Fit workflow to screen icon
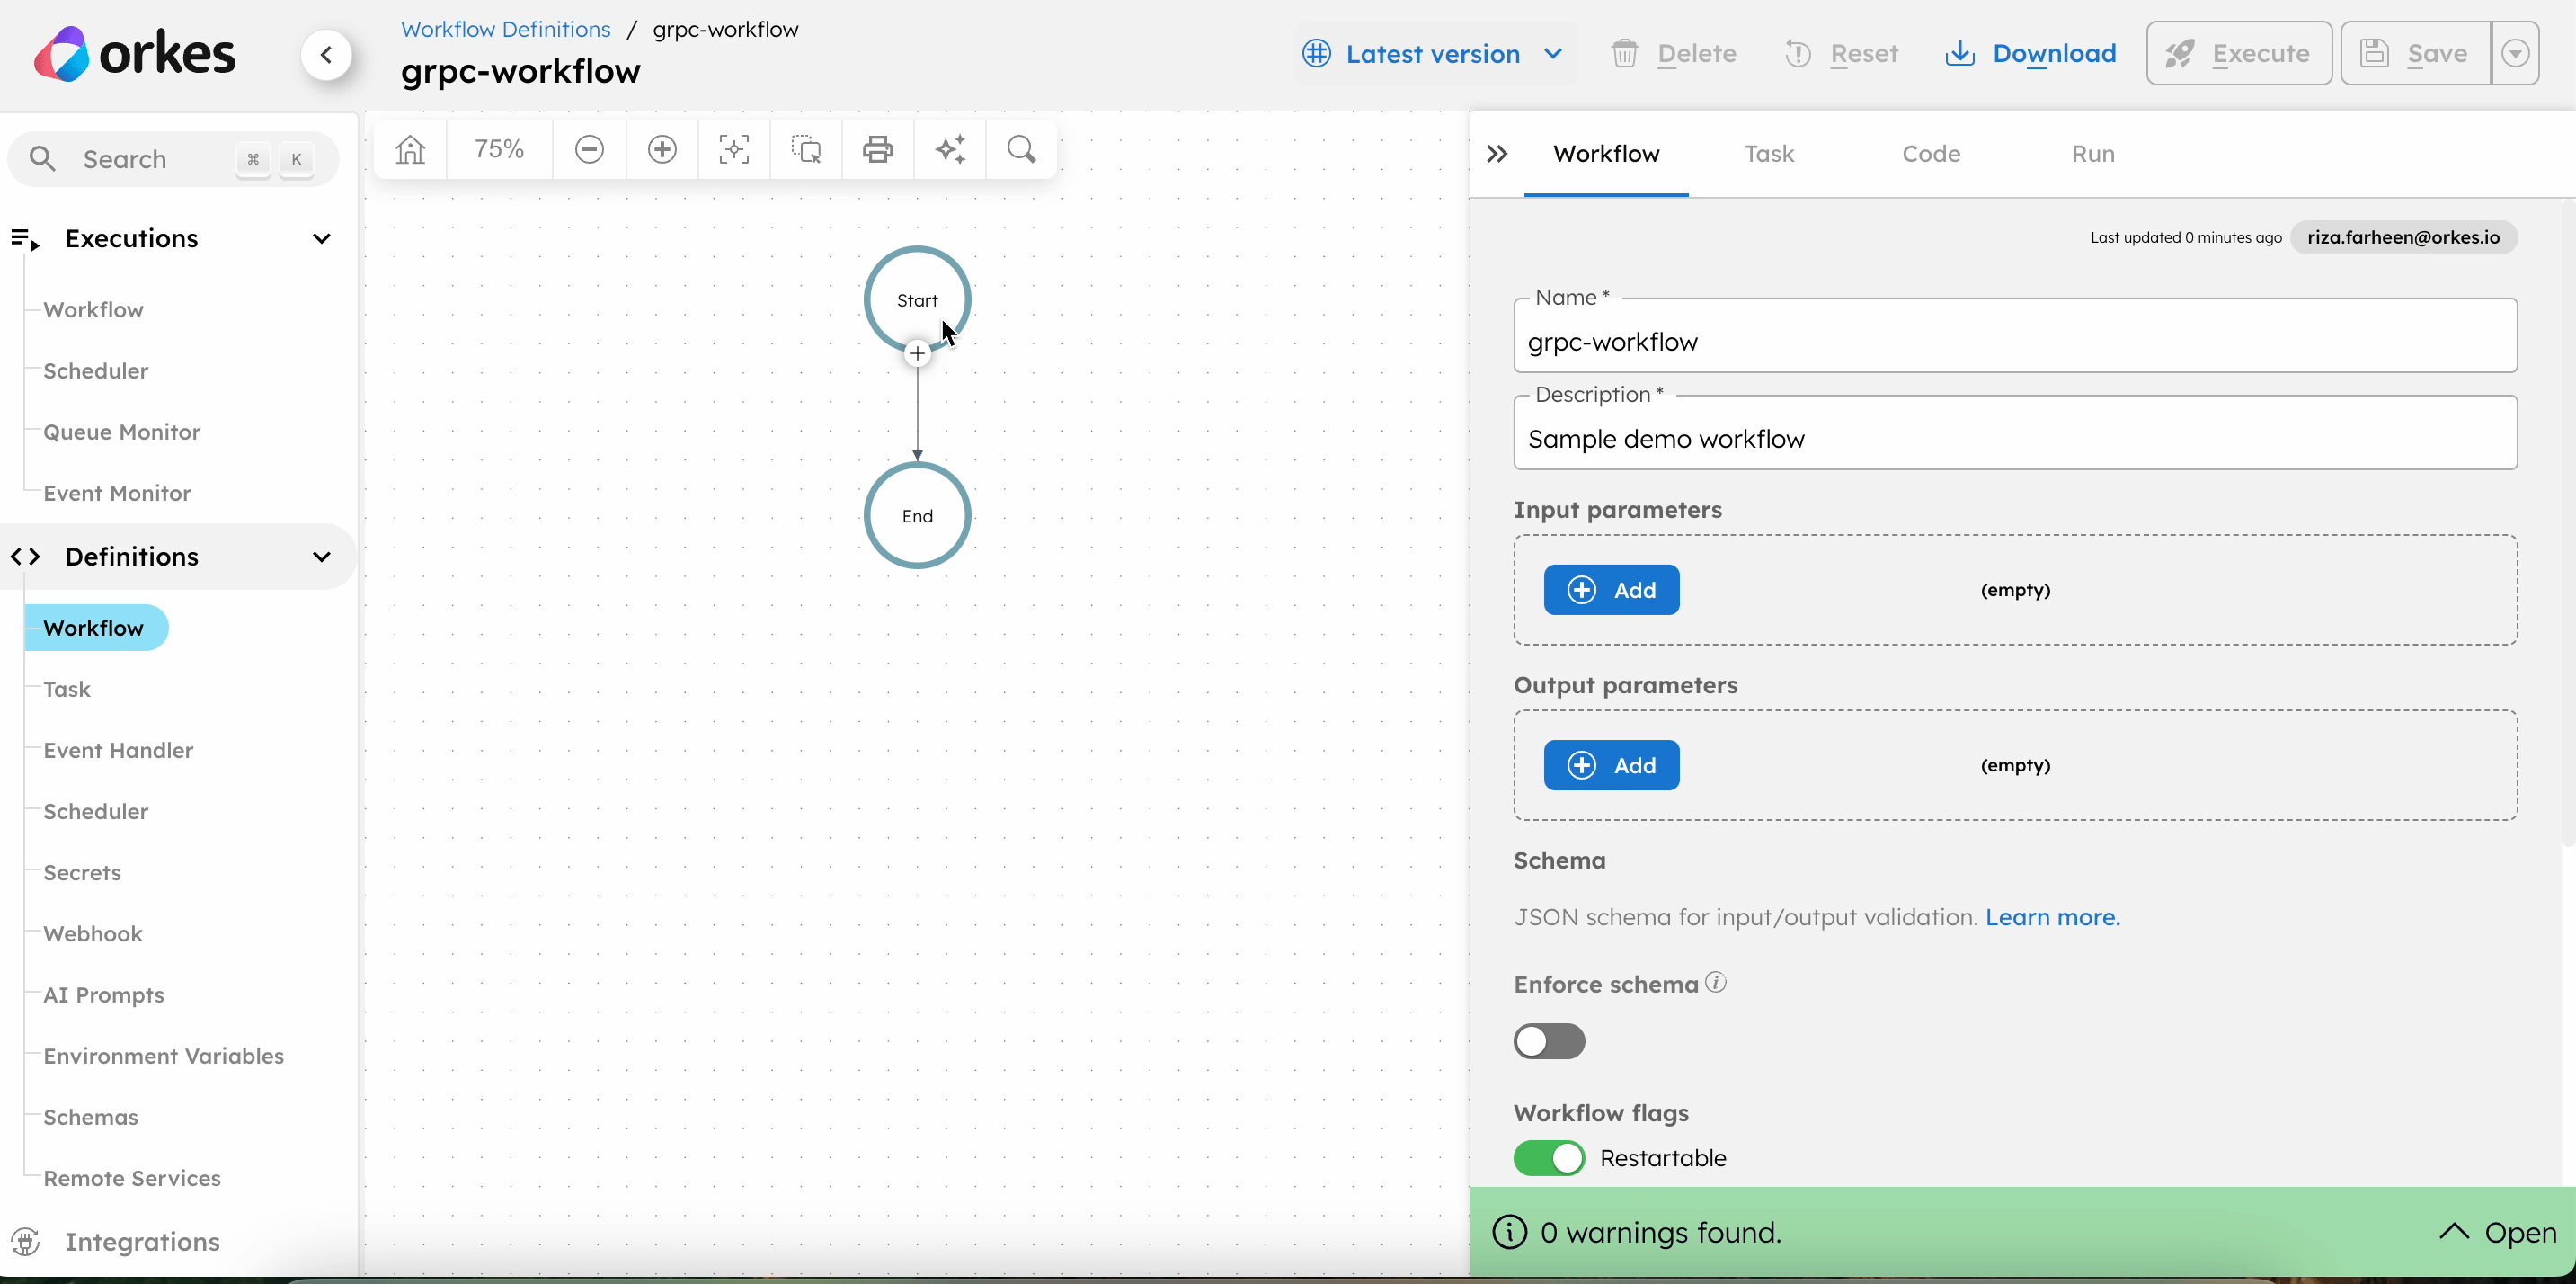Image resolution: width=2576 pixels, height=1284 pixels. click(x=734, y=150)
